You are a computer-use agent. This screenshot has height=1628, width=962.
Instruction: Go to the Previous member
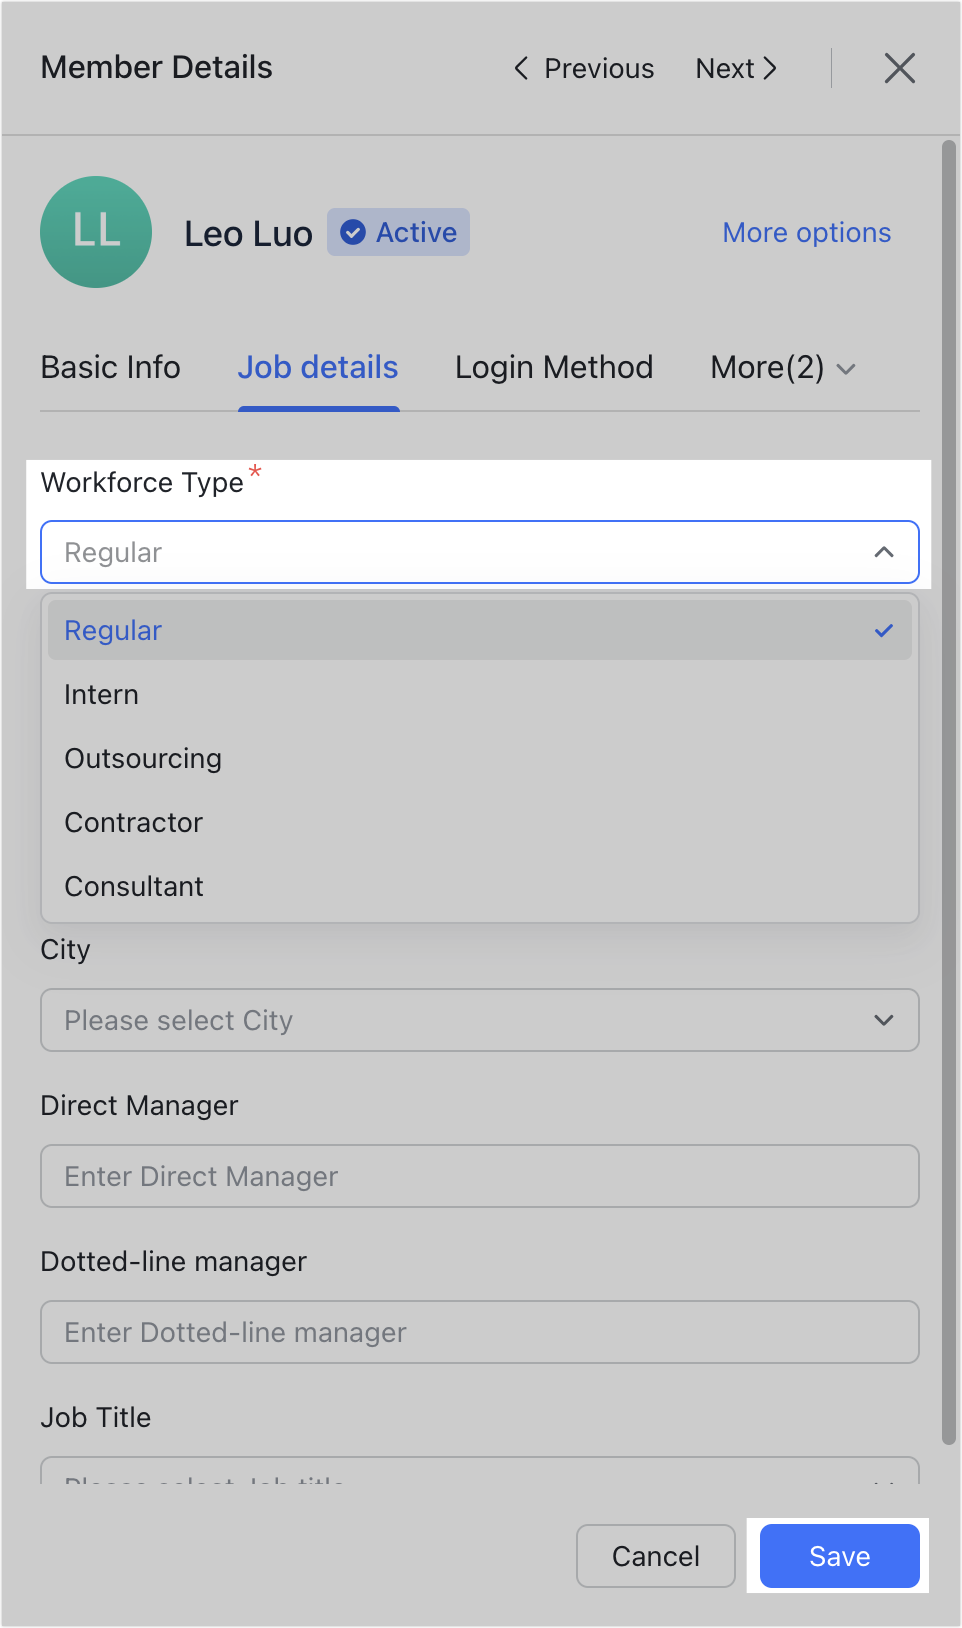pyautogui.click(x=584, y=68)
